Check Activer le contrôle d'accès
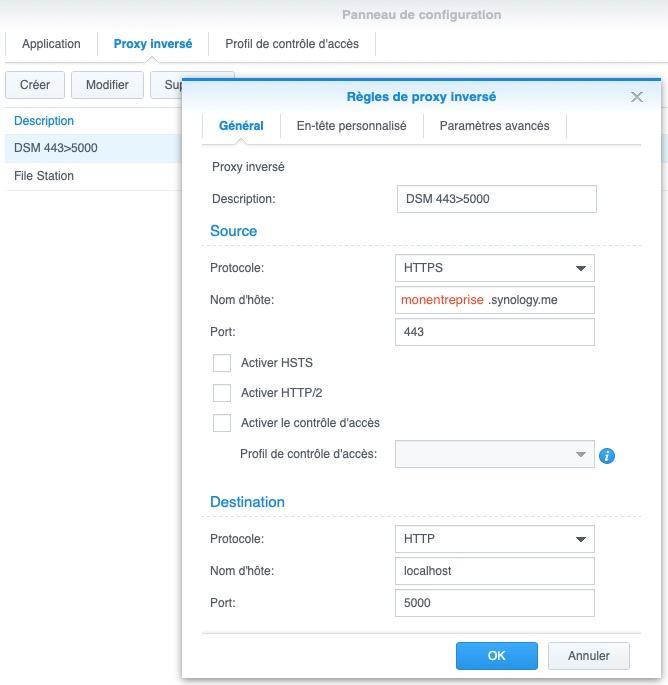 pos(222,423)
